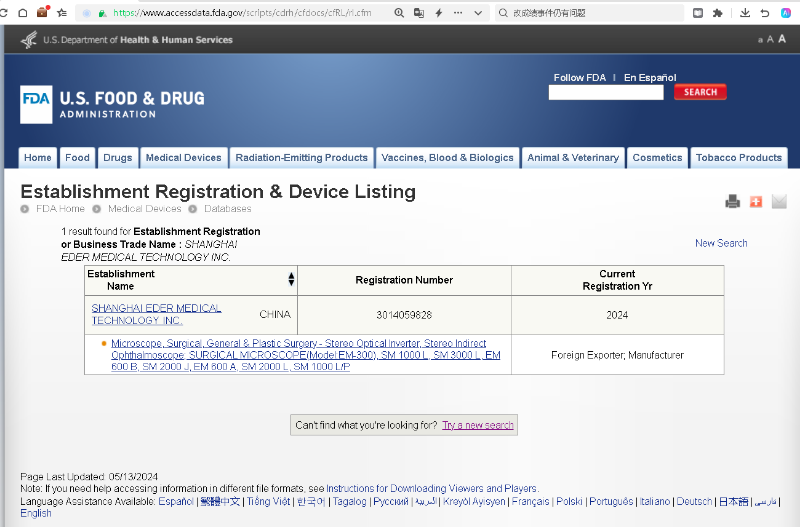Open the Home tab
The height and width of the screenshot is (527, 800).
click(x=38, y=158)
